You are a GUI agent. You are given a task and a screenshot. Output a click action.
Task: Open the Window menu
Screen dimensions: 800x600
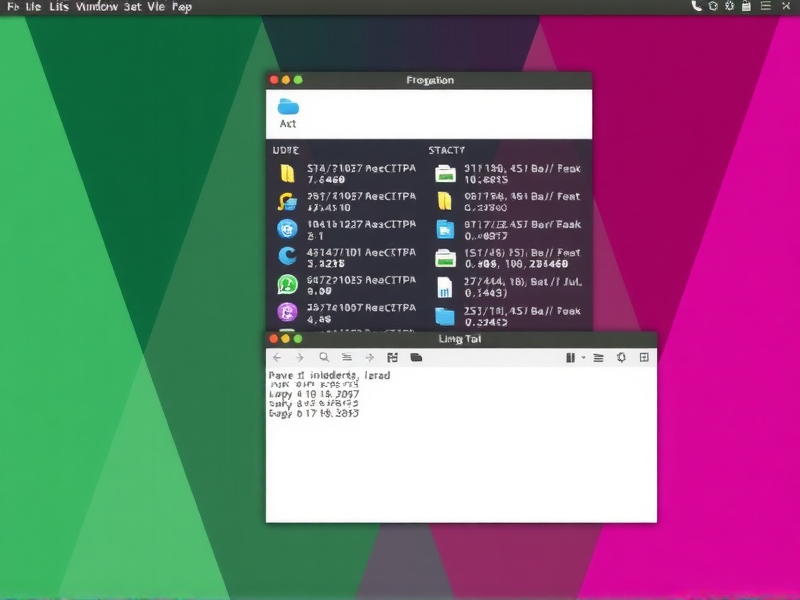(x=100, y=7)
